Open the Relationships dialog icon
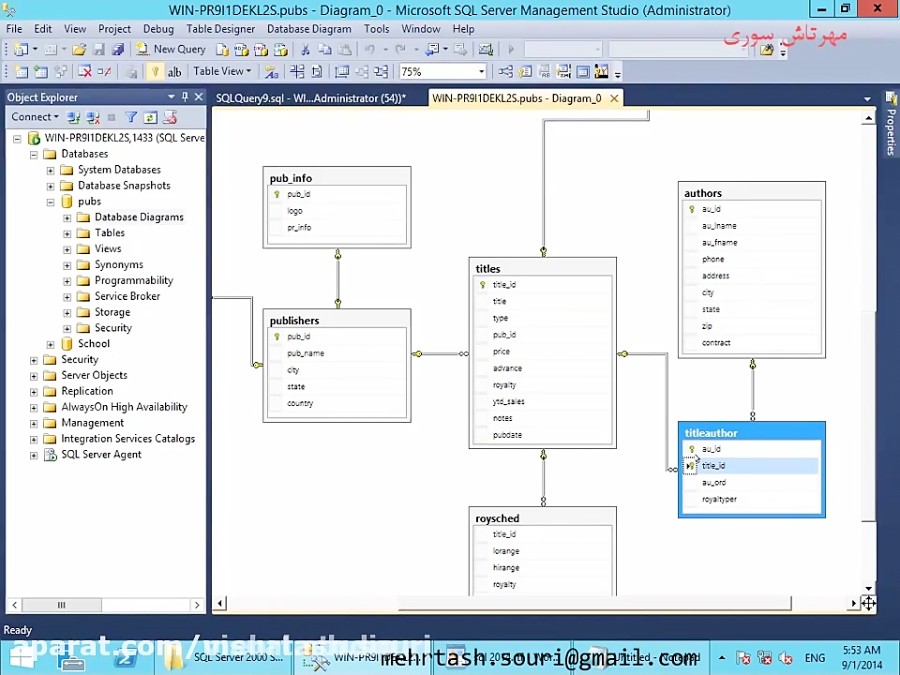This screenshot has width=900, height=675. pyautogui.click(x=506, y=72)
